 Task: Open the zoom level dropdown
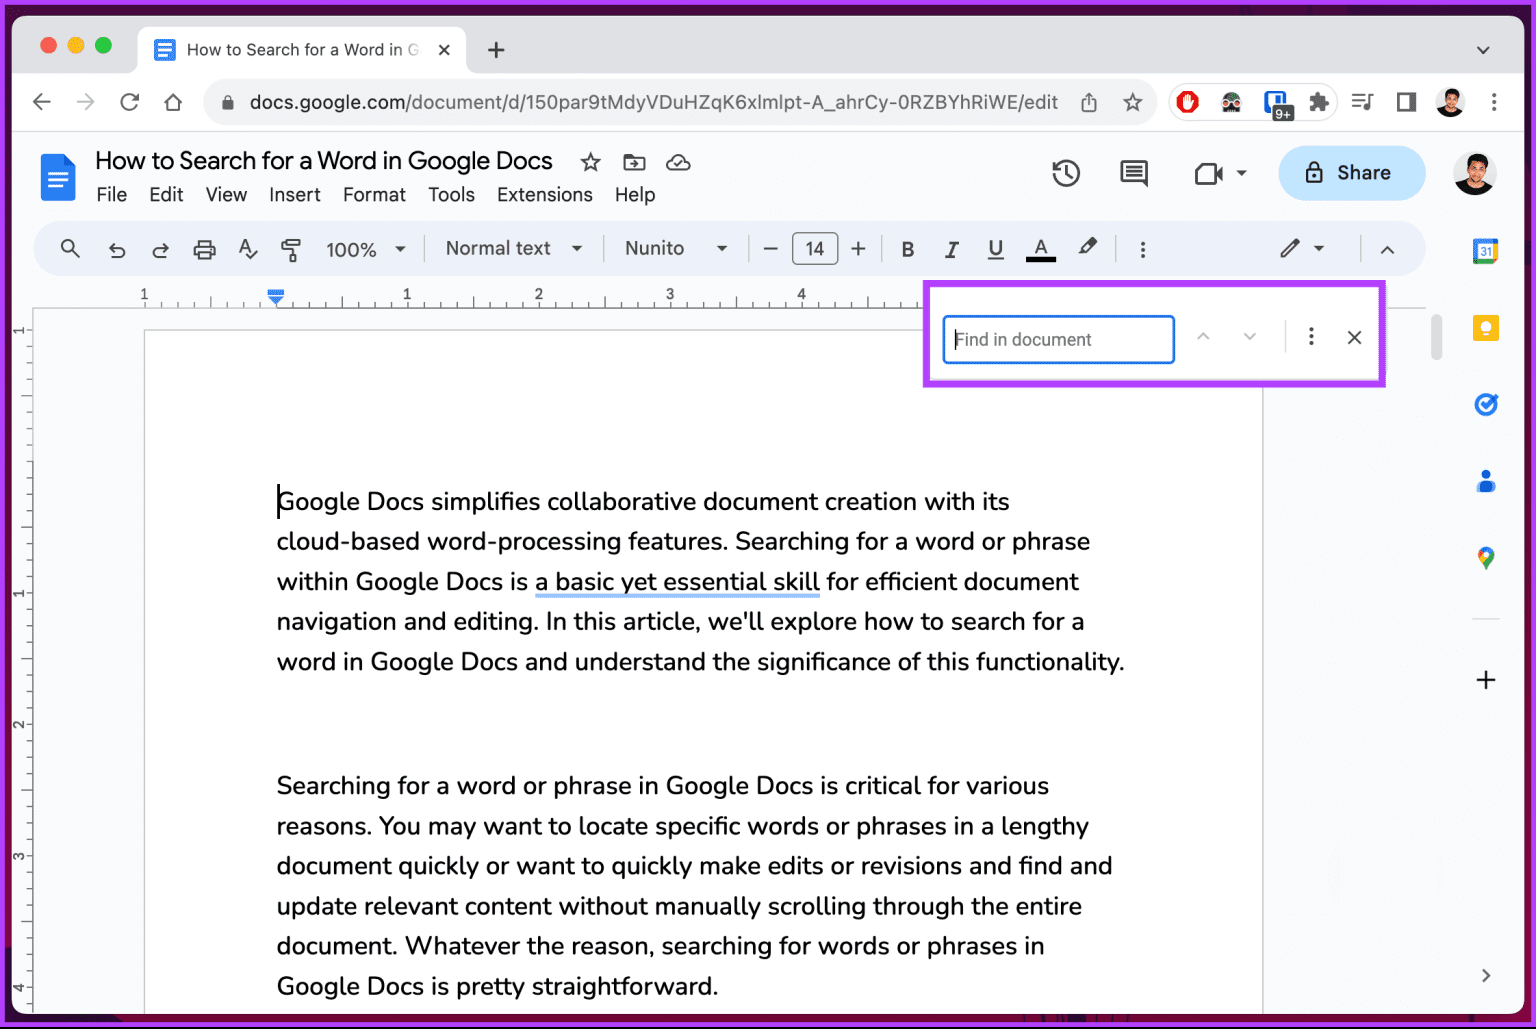click(x=366, y=248)
